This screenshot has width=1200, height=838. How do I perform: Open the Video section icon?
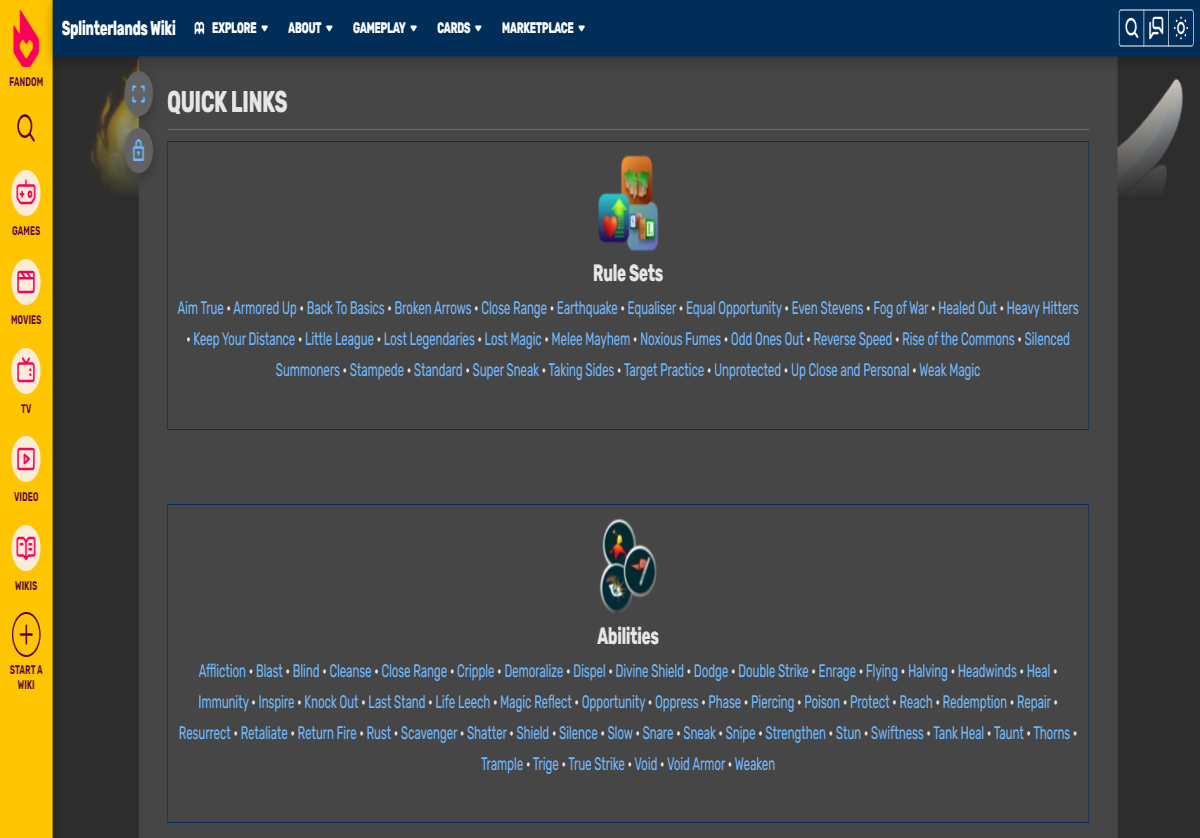pos(26,459)
